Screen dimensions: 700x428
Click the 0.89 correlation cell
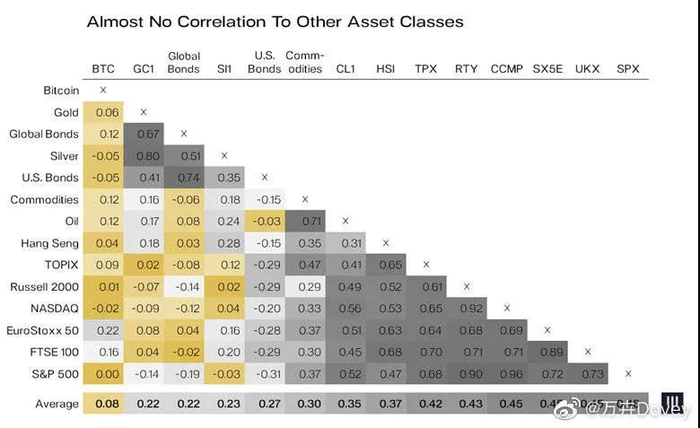[x=547, y=352]
